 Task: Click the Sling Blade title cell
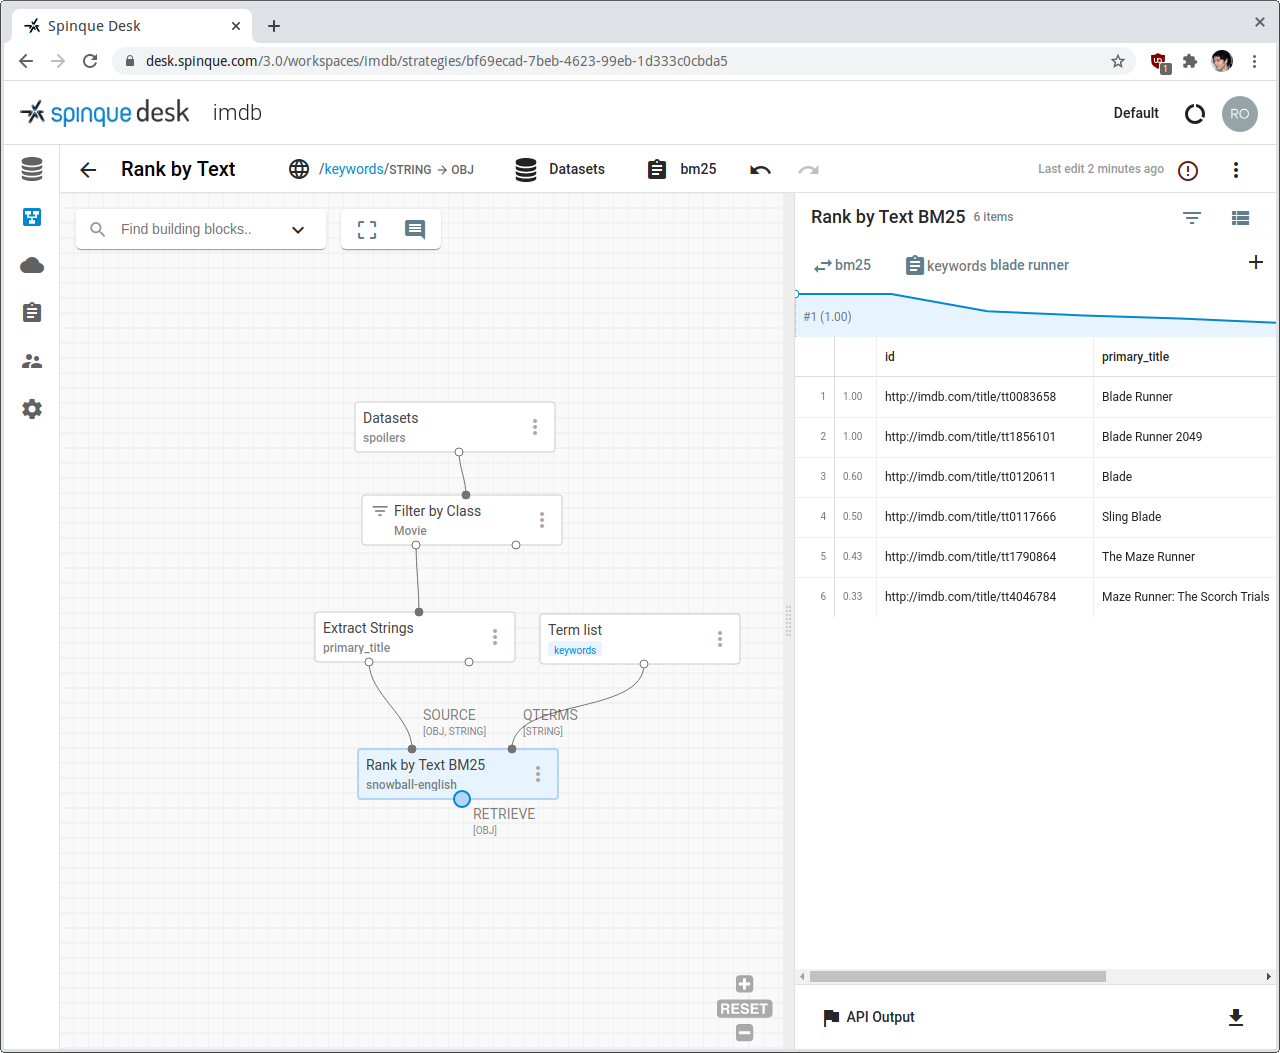point(1186,517)
